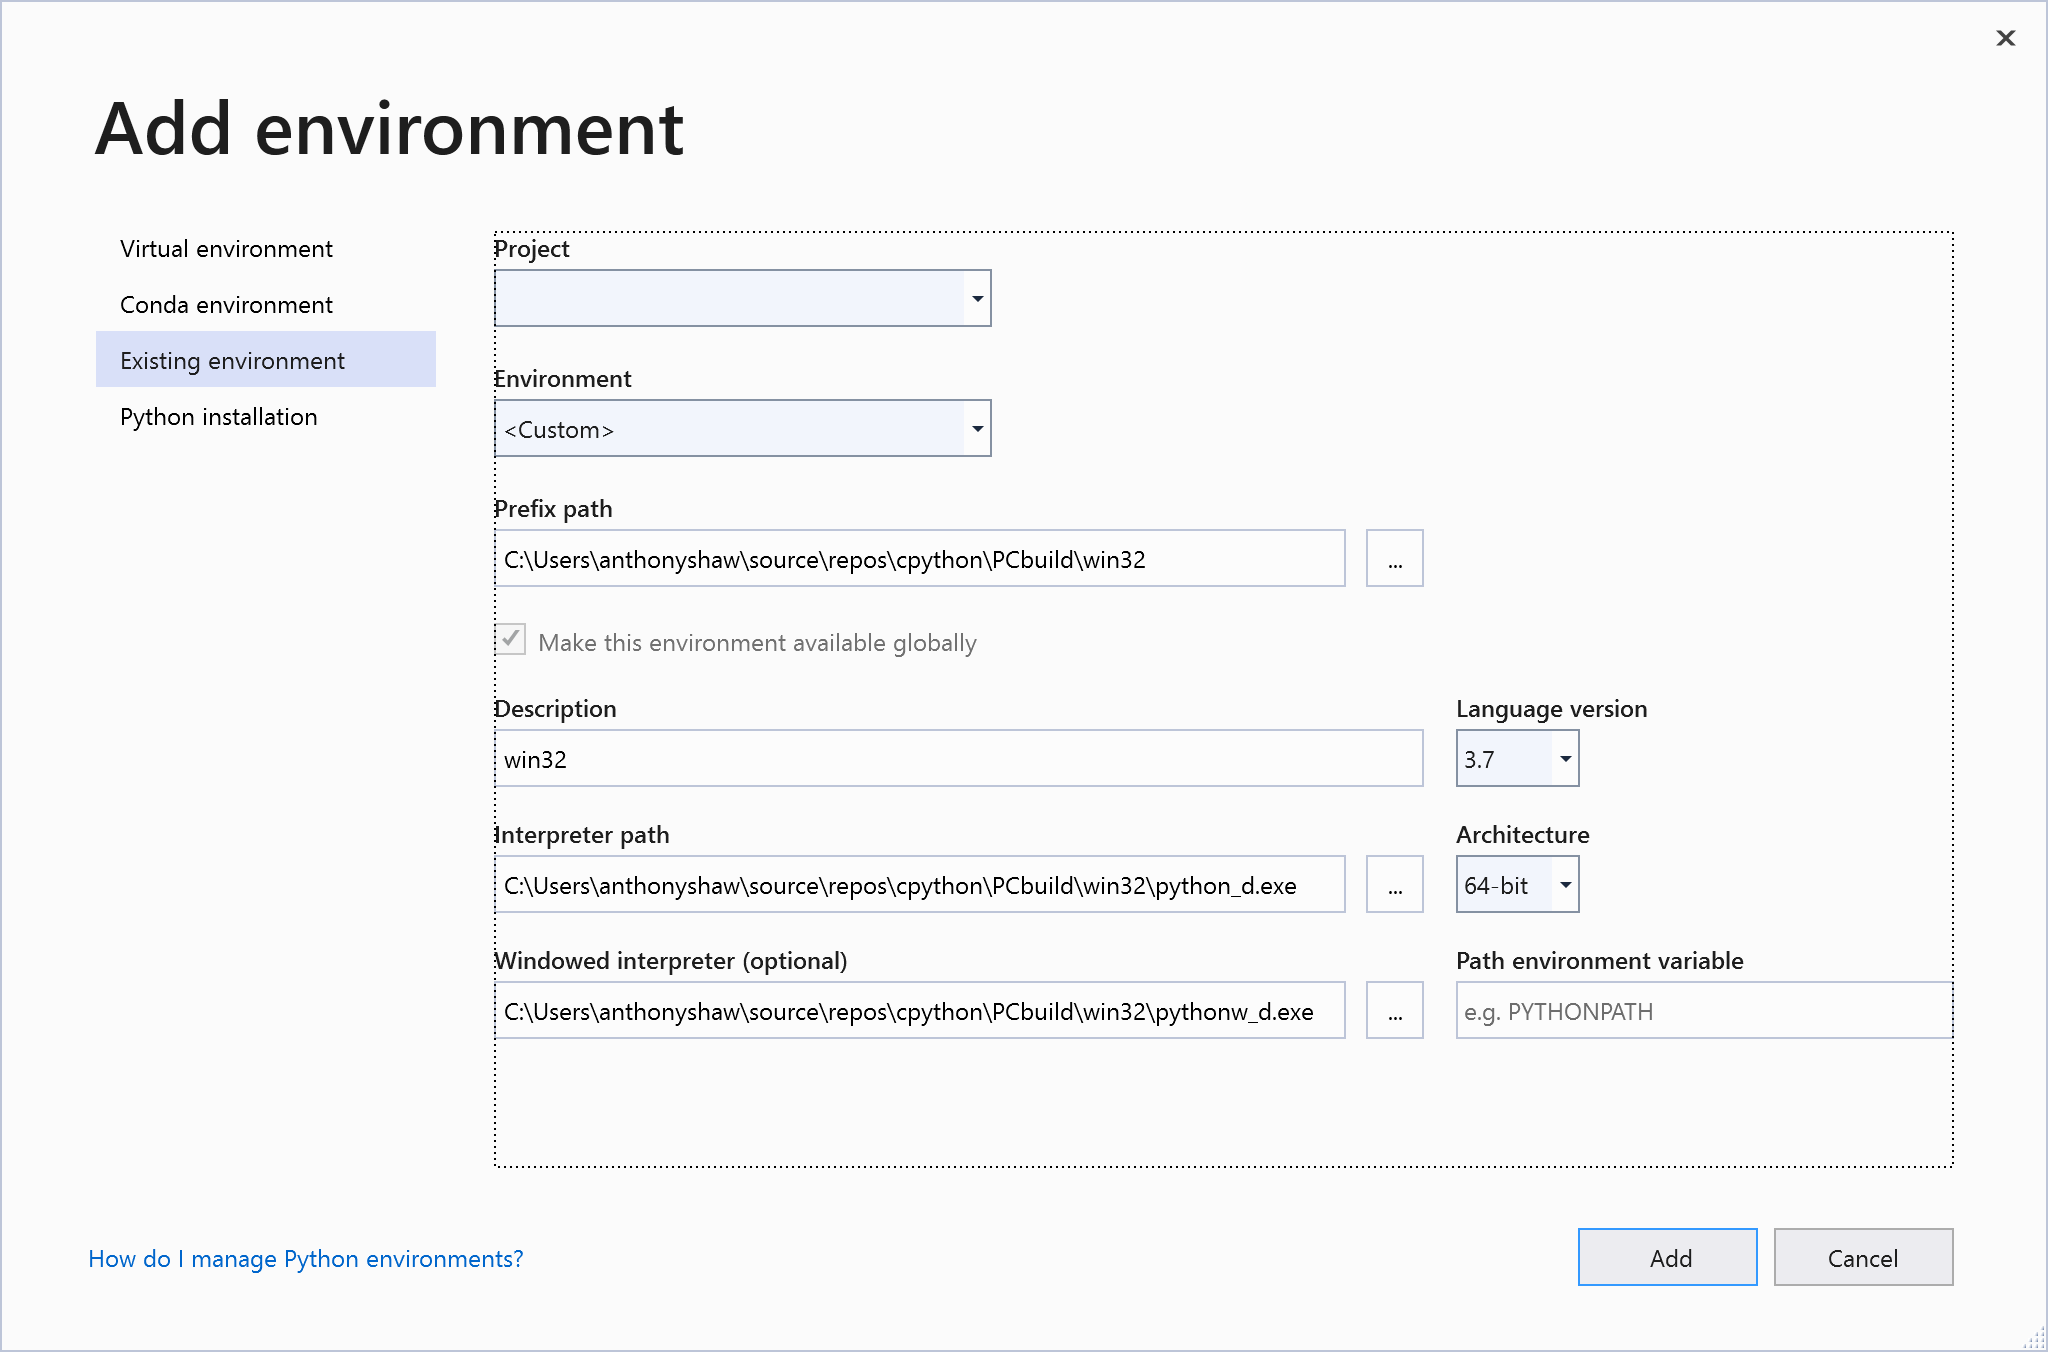Screen dimensions: 2048x1352
Task: Open How do I manage Python environments link
Action: (x=305, y=1258)
